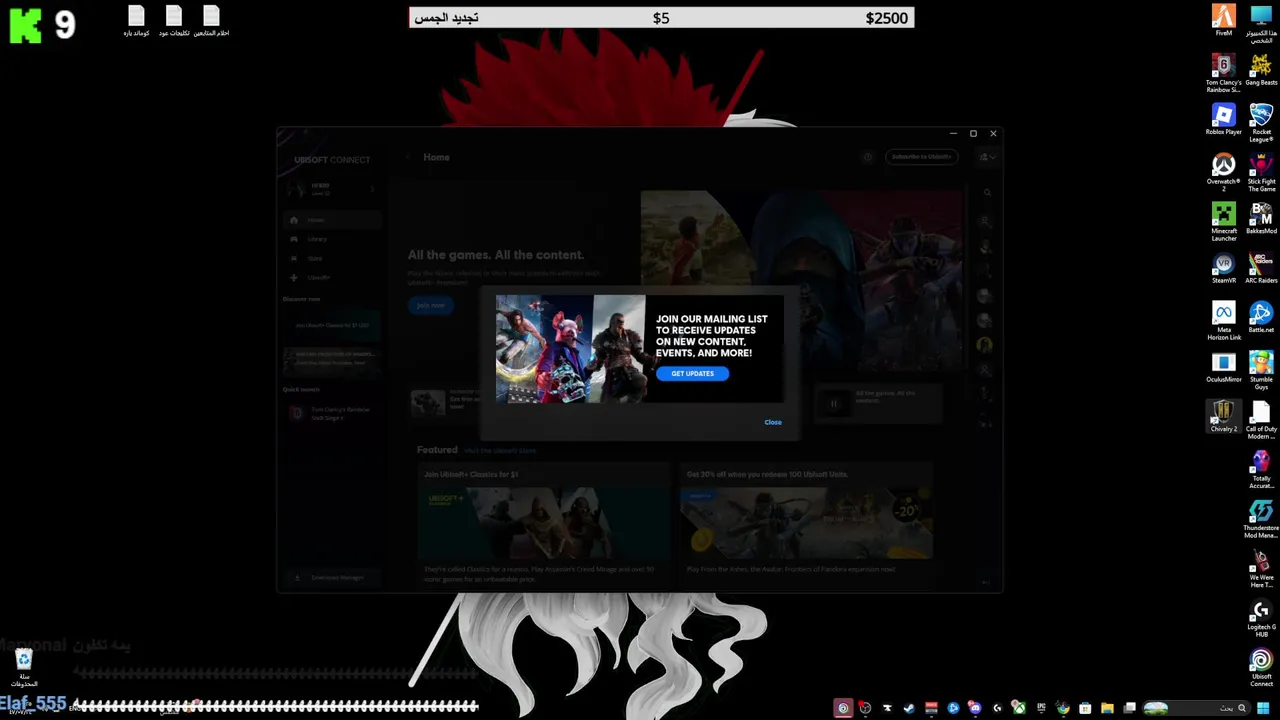Click the Subscribe to Ubisoft+ button
This screenshot has width=1280, height=720.
pos(921,157)
